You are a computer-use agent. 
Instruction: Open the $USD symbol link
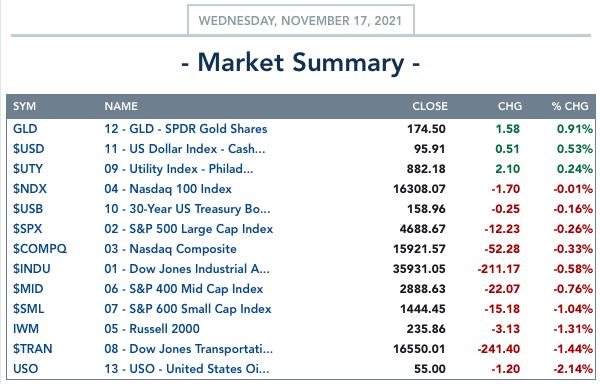28,148
